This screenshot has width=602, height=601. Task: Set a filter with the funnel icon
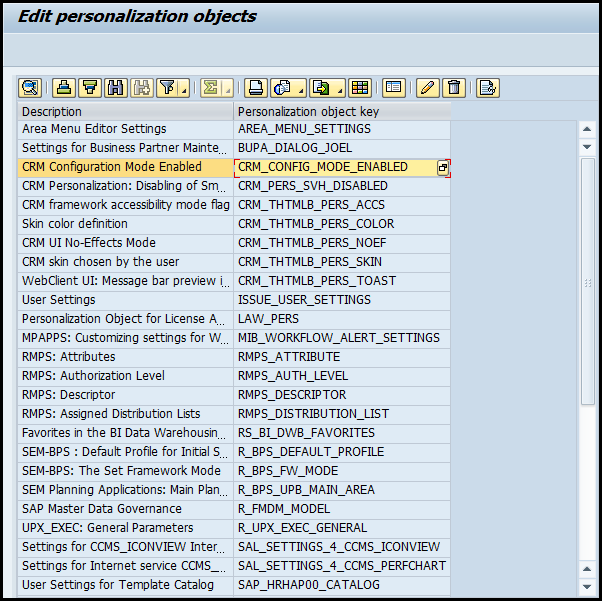168,88
